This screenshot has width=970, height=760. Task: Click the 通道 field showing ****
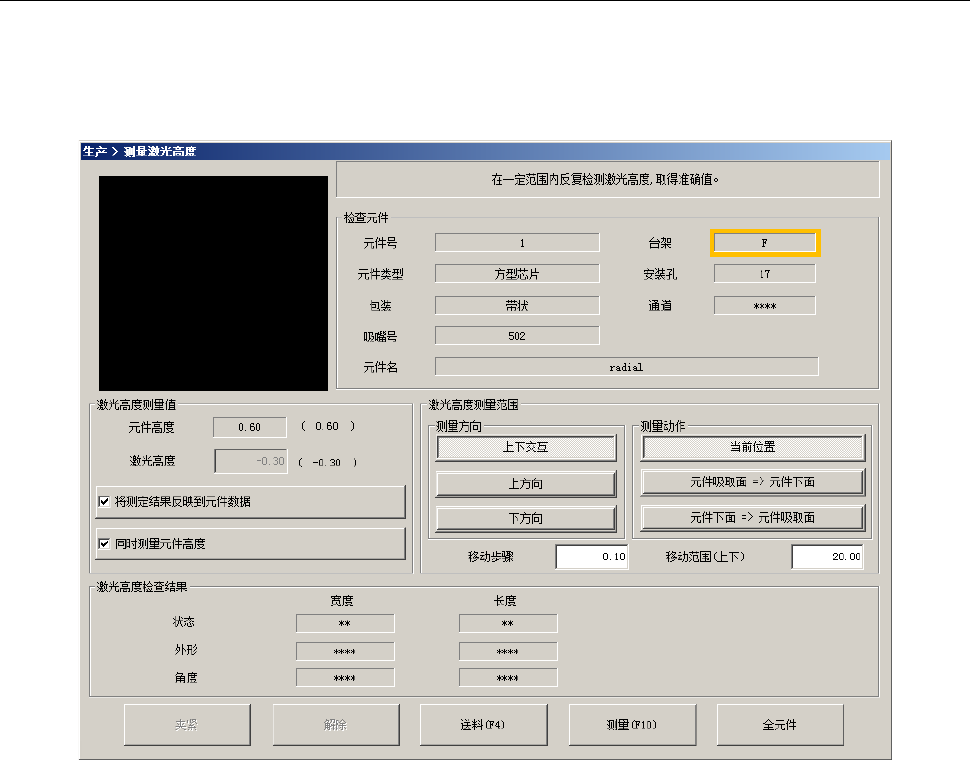click(765, 305)
